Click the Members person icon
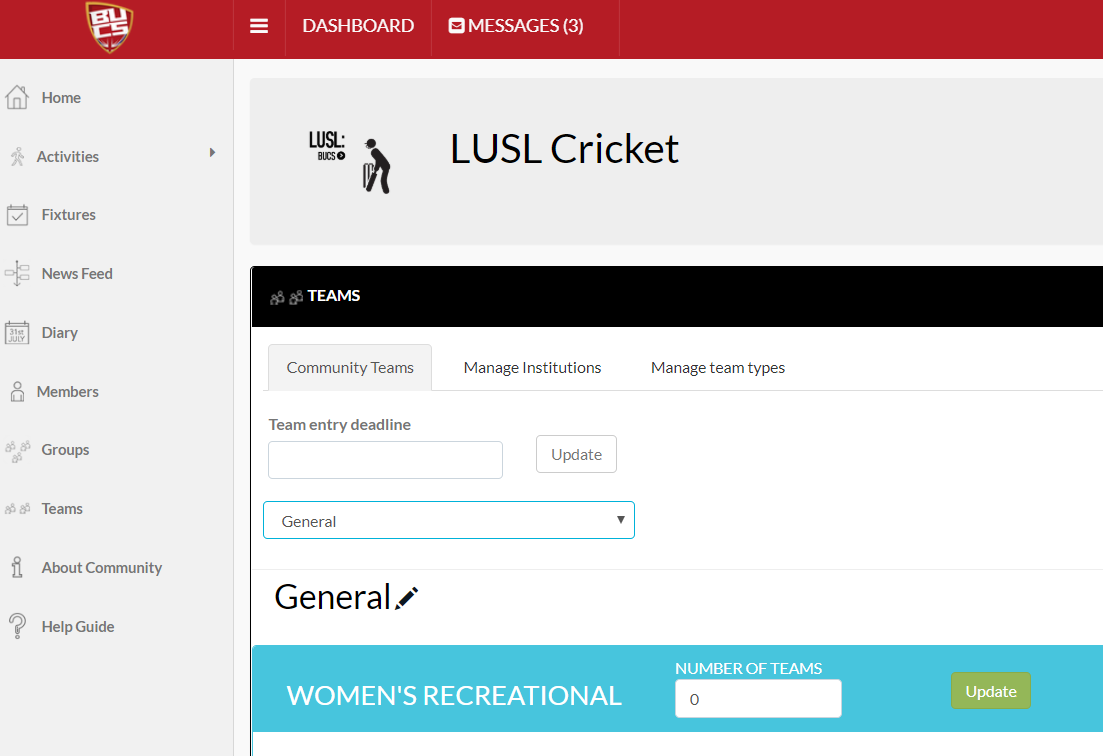Image resolution: width=1103 pixels, height=756 pixels. pos(18,391)
